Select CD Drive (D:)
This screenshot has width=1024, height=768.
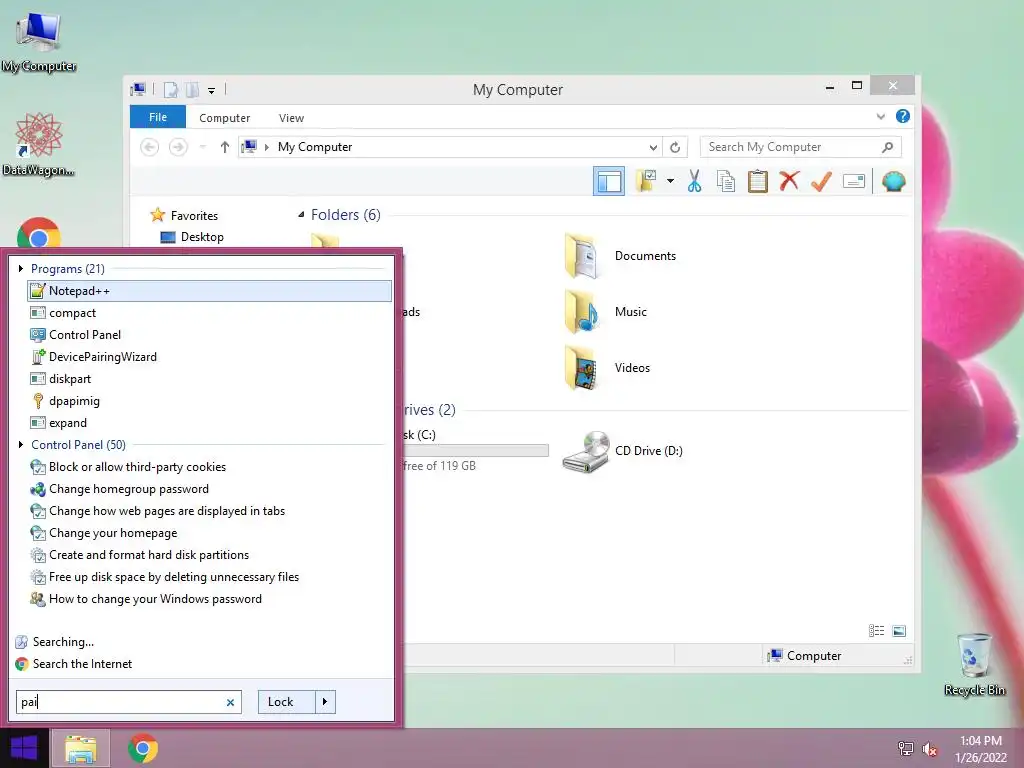pos(622,451)
